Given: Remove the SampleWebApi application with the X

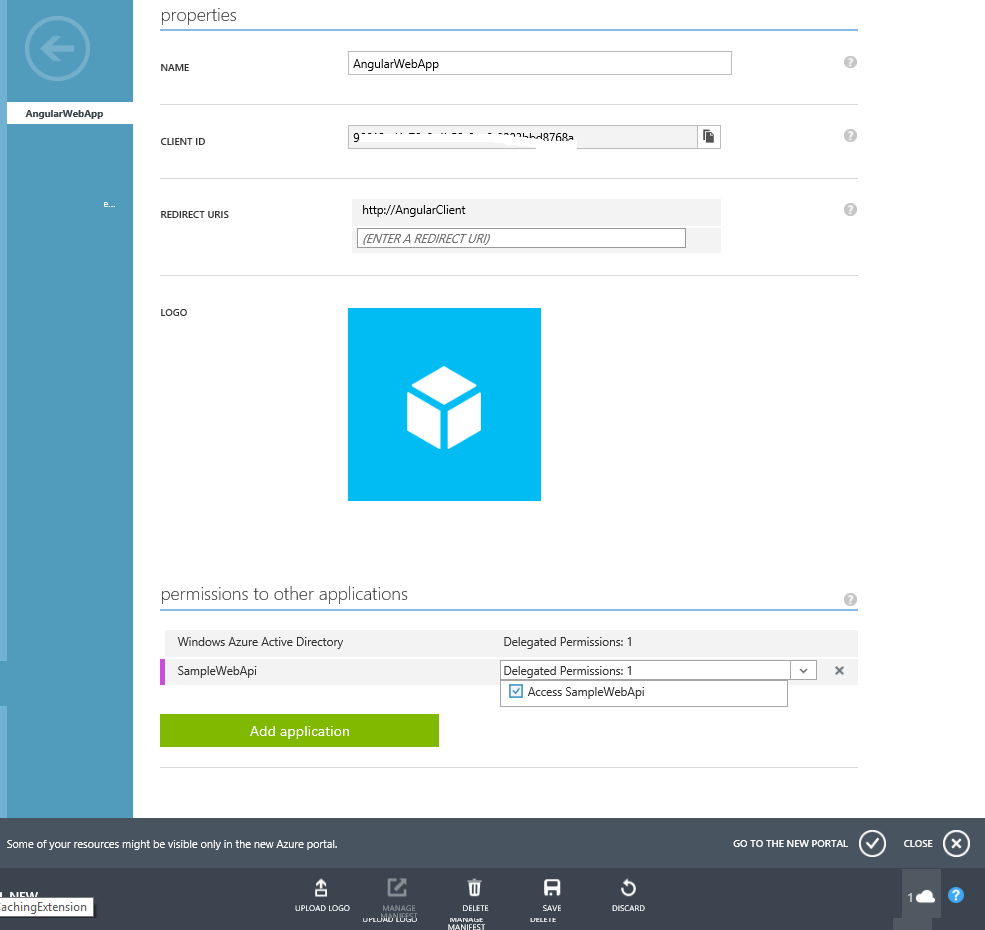Looking at the screenshot, I should 839,670.
